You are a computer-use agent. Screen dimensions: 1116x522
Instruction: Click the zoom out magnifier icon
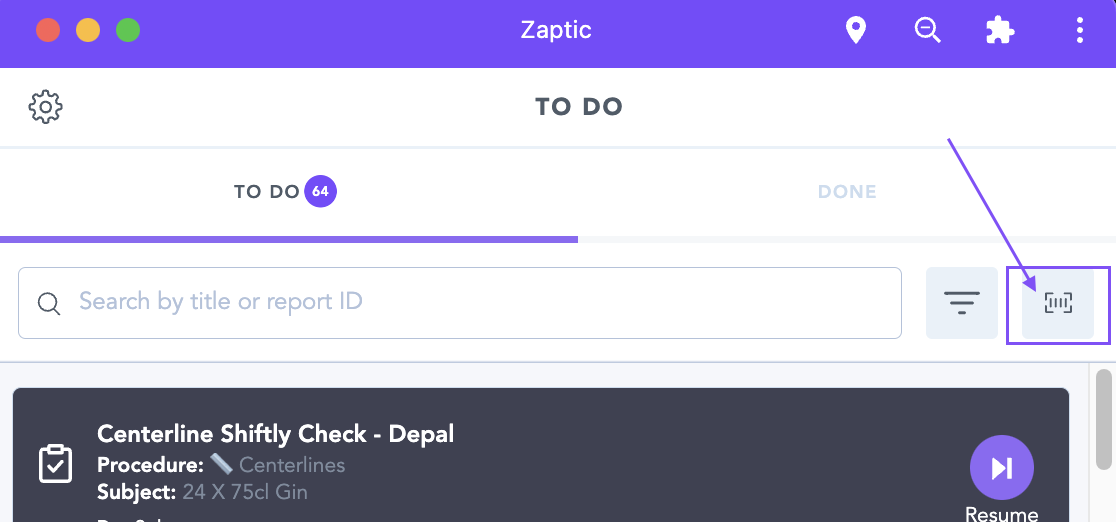928,31
